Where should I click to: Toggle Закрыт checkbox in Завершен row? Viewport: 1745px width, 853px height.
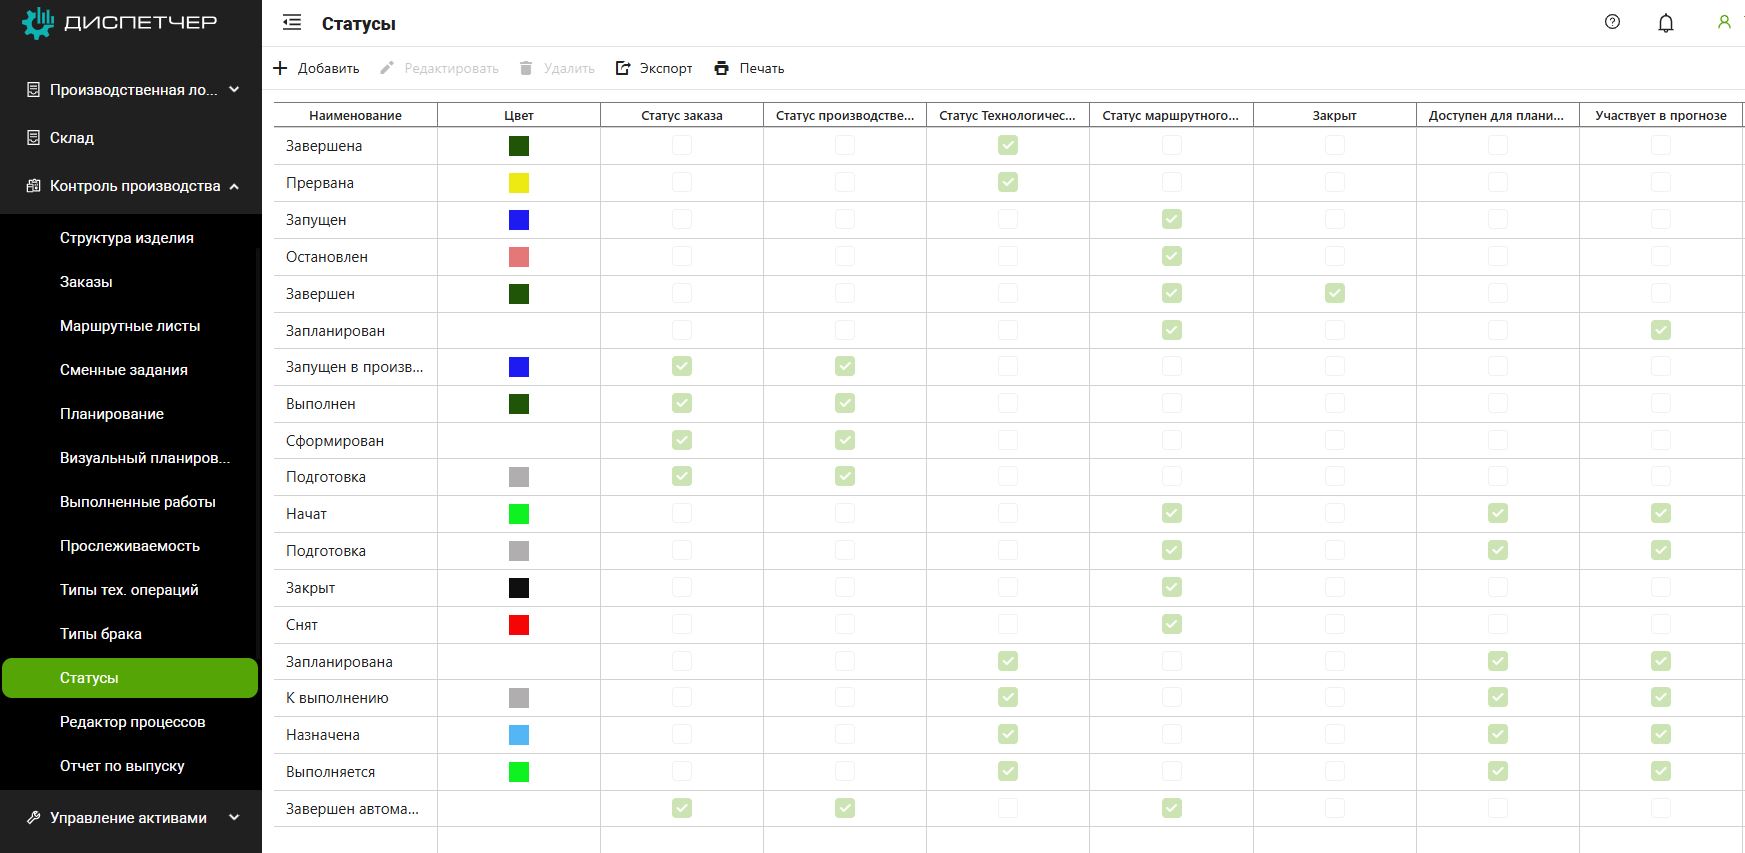1334,293
